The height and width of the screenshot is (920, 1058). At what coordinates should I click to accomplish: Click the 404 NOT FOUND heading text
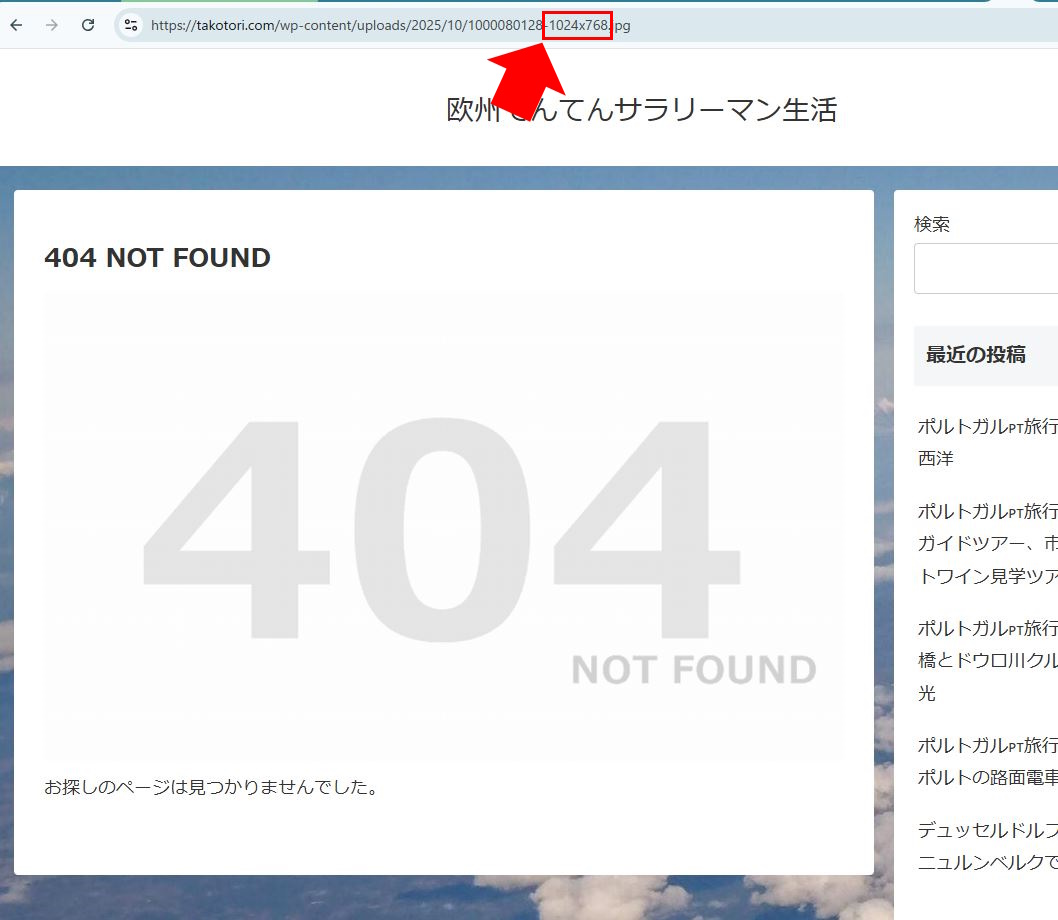pos(157,258)
